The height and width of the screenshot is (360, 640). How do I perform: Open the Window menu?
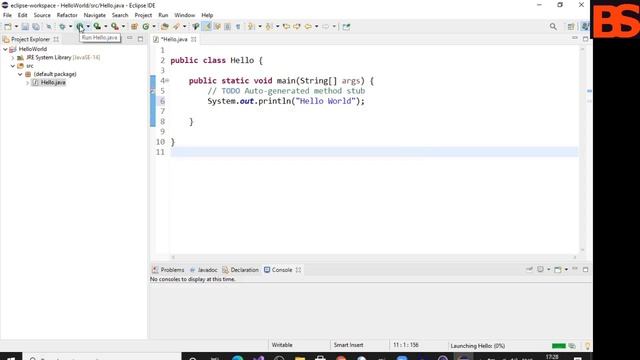pyautogui.click(x=184, y=15)
